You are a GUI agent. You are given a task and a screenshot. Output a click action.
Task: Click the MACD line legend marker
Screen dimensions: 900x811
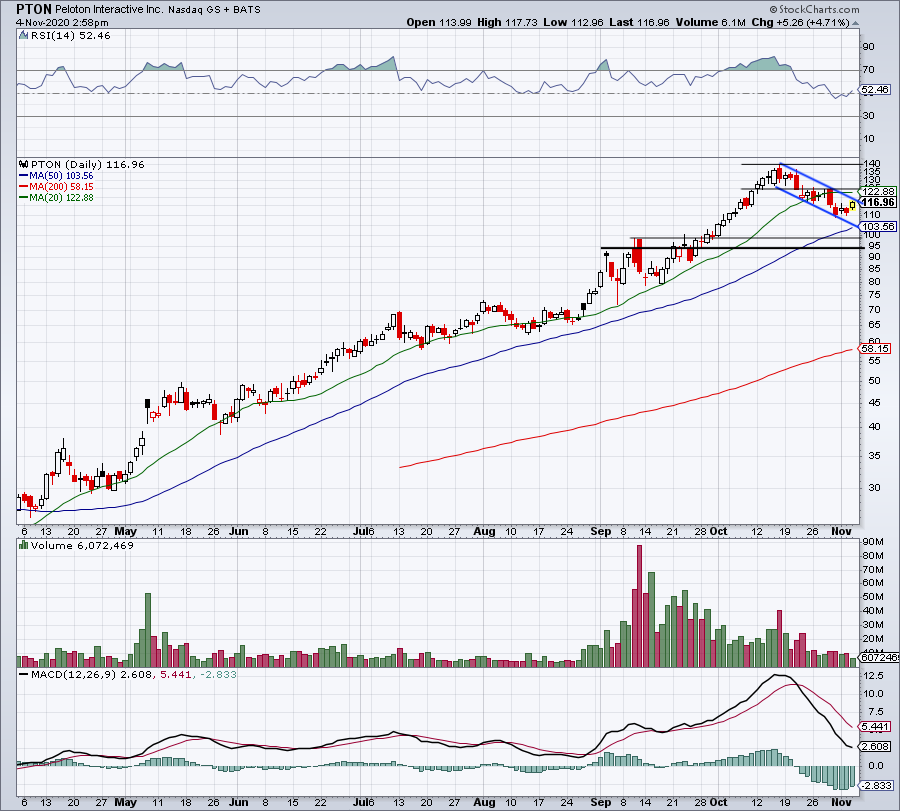coord(24,674)
